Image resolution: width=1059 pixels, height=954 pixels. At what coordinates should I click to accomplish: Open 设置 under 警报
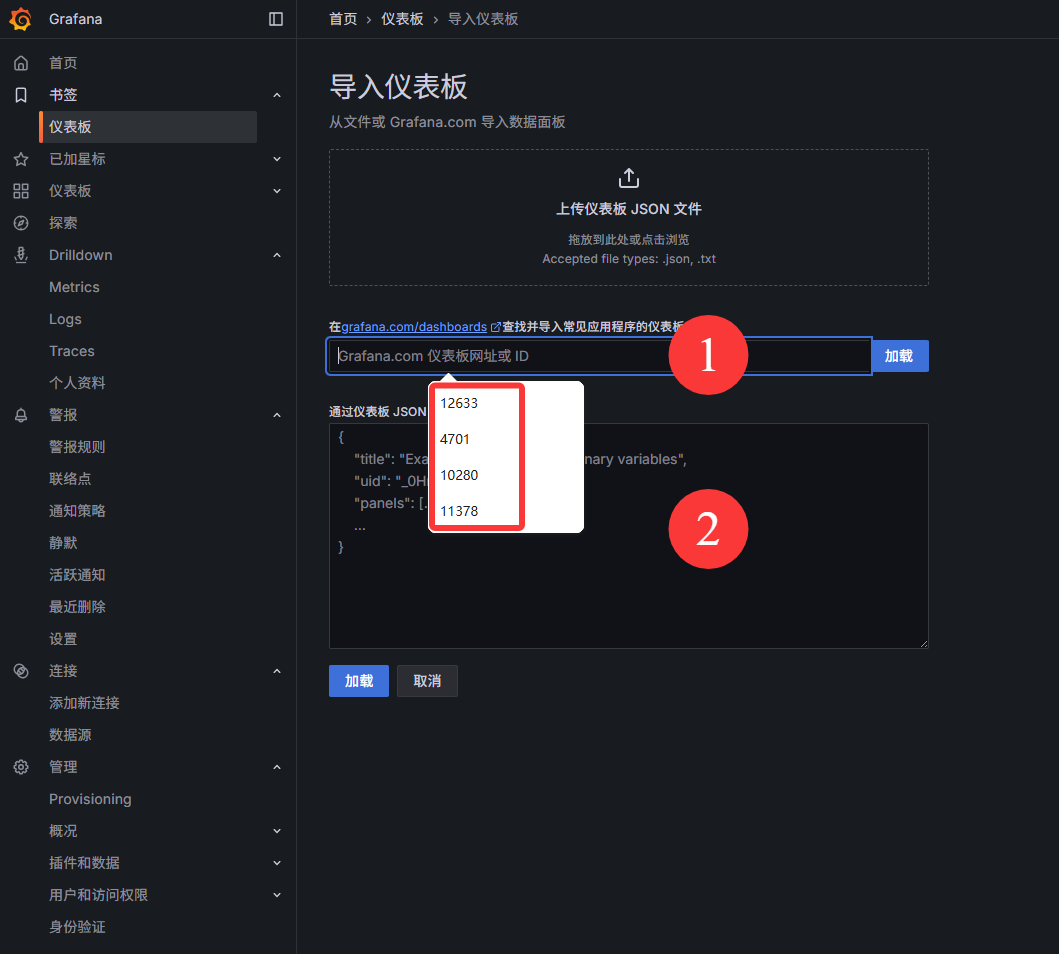63,639
